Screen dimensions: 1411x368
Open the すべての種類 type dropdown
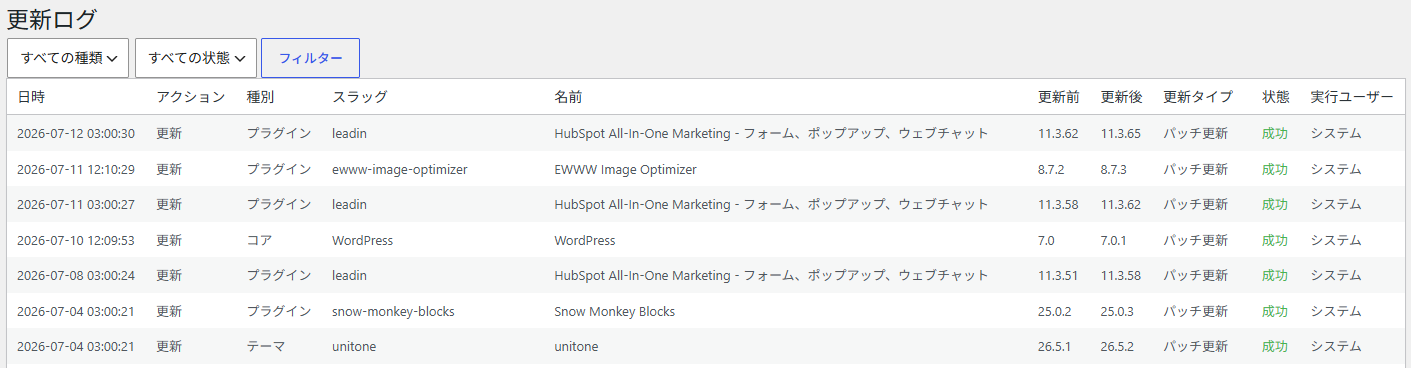68,58
